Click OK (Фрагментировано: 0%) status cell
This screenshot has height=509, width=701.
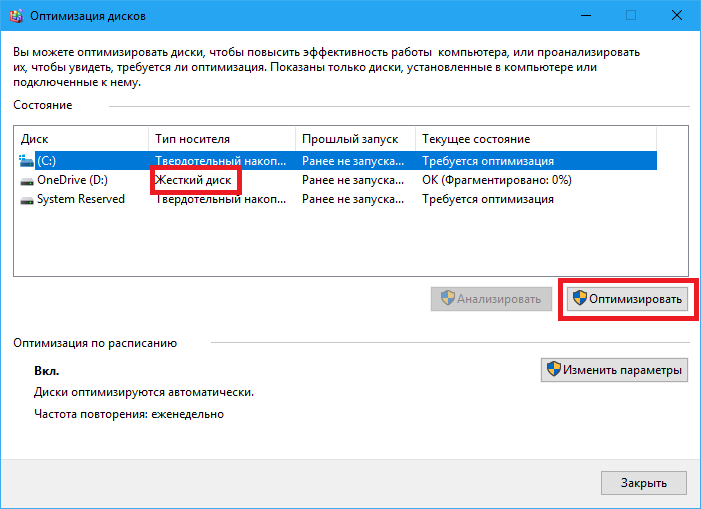(x=497, y=180)
